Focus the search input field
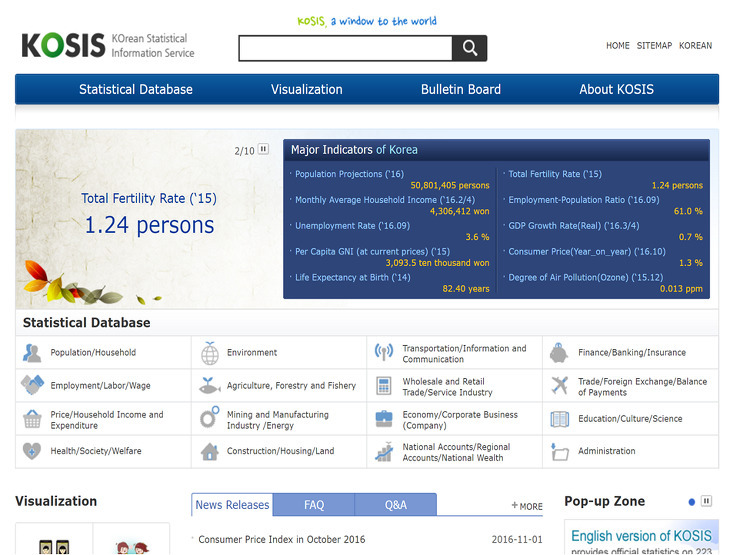This screenshot has width=740, height=555. [345, 48]
